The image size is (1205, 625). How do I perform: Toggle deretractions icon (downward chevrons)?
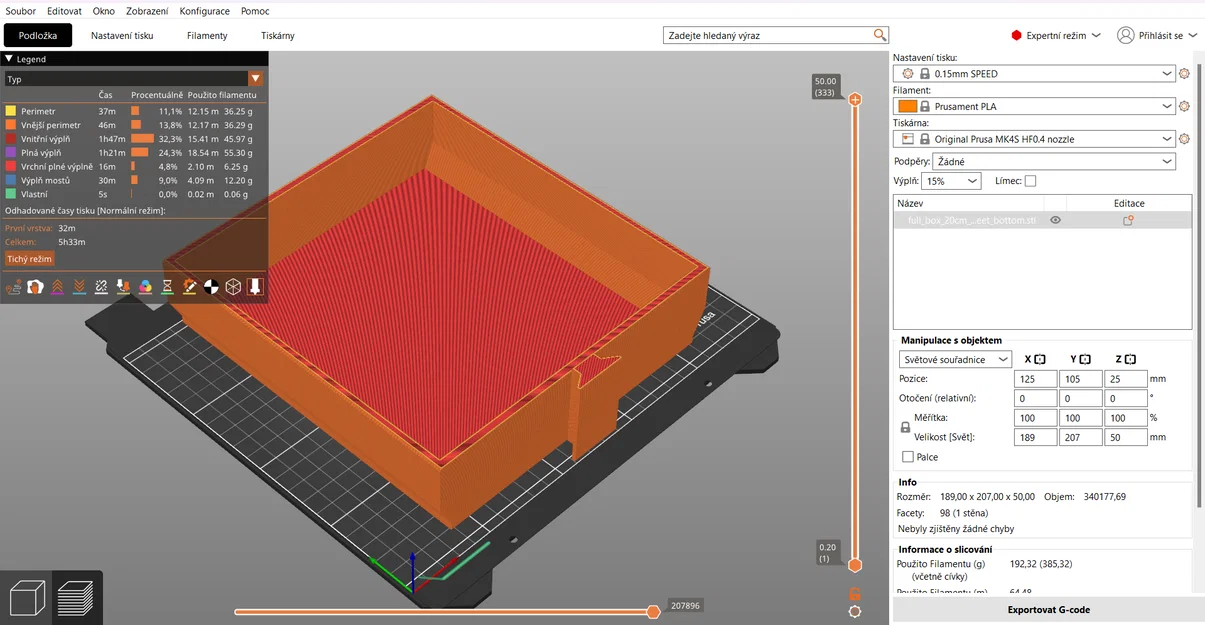coord(79,287)
